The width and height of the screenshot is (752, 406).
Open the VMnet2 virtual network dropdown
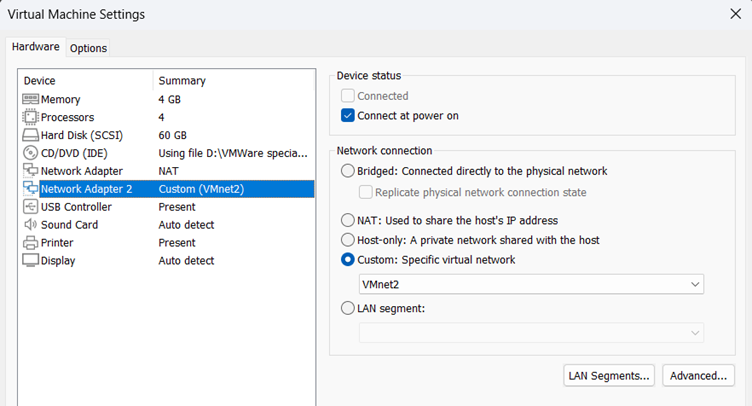(x=531, y=285)
